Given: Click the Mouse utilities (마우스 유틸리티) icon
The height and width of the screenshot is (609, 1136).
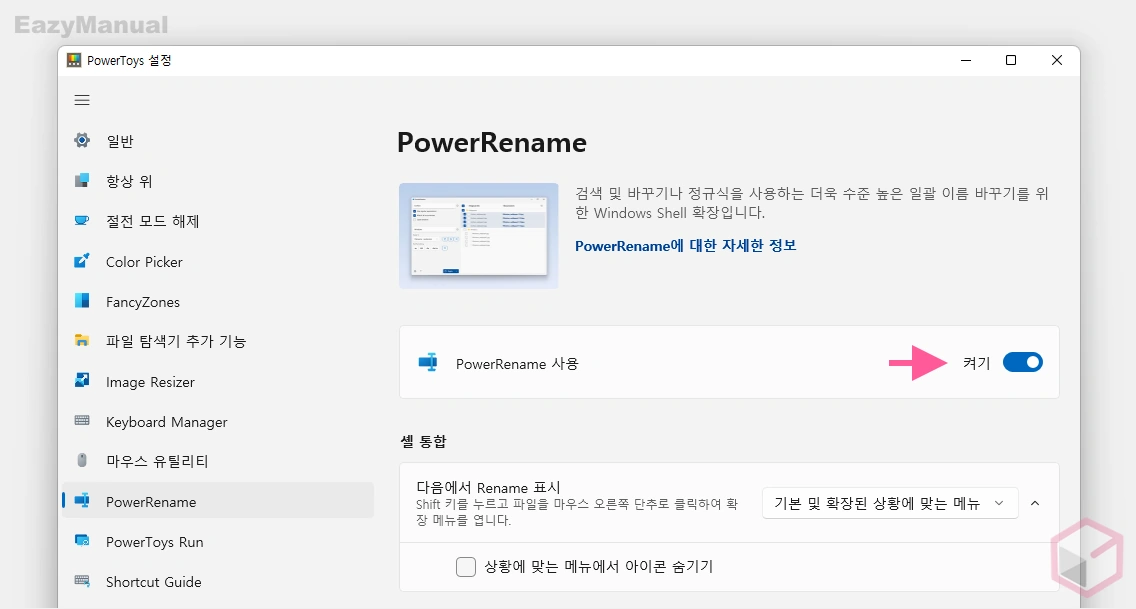Looking at the screenshot, I should pos(82,460).
